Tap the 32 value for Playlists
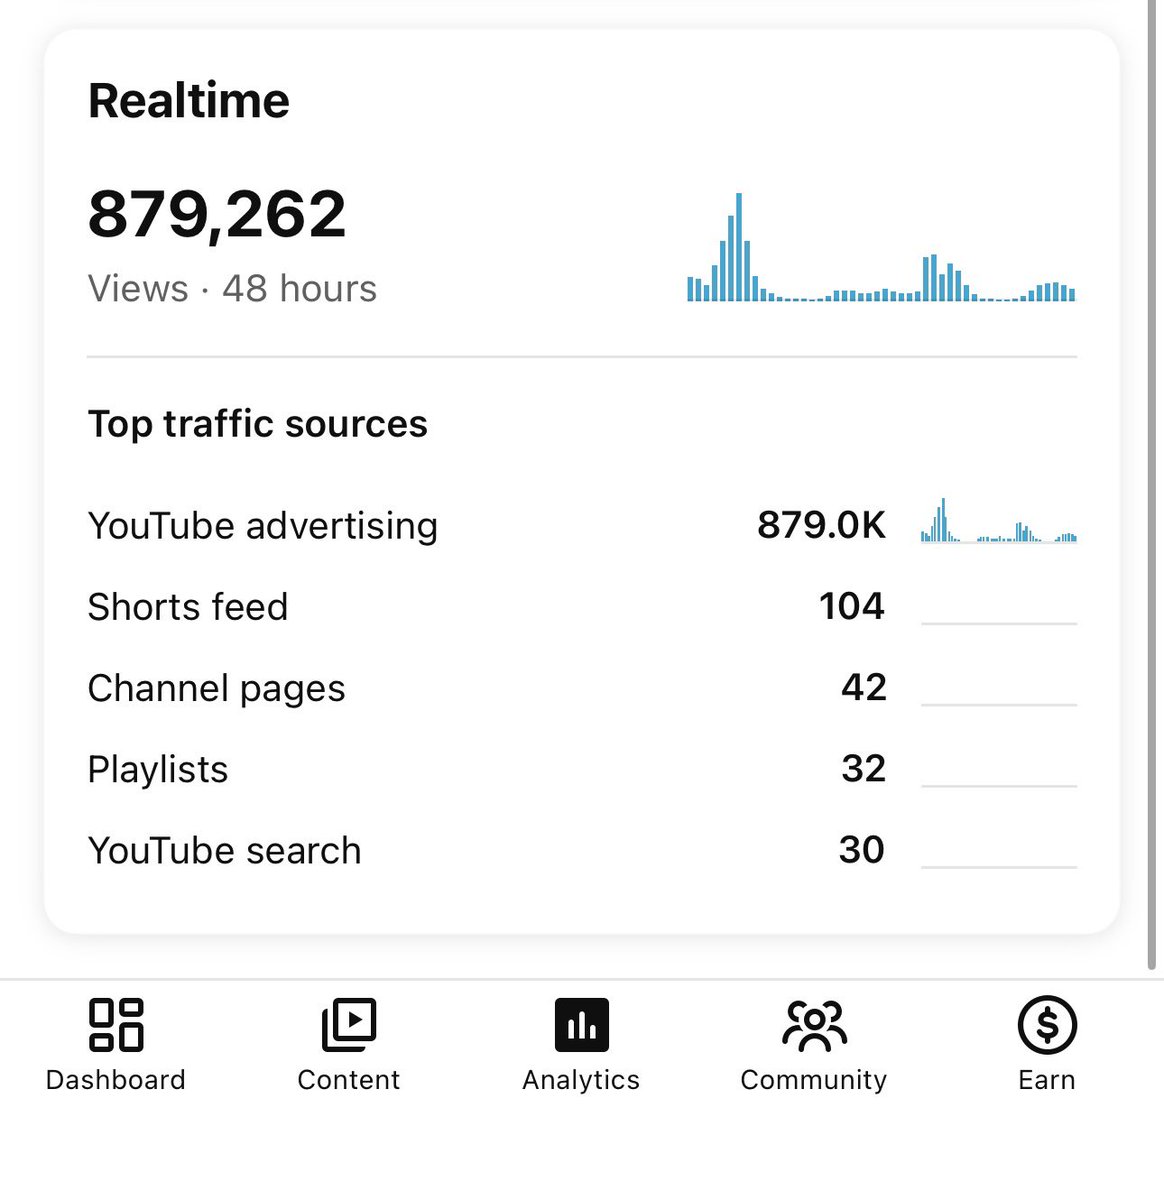The height and width of the screenshot is (1200, 1164). pos(864,768)
